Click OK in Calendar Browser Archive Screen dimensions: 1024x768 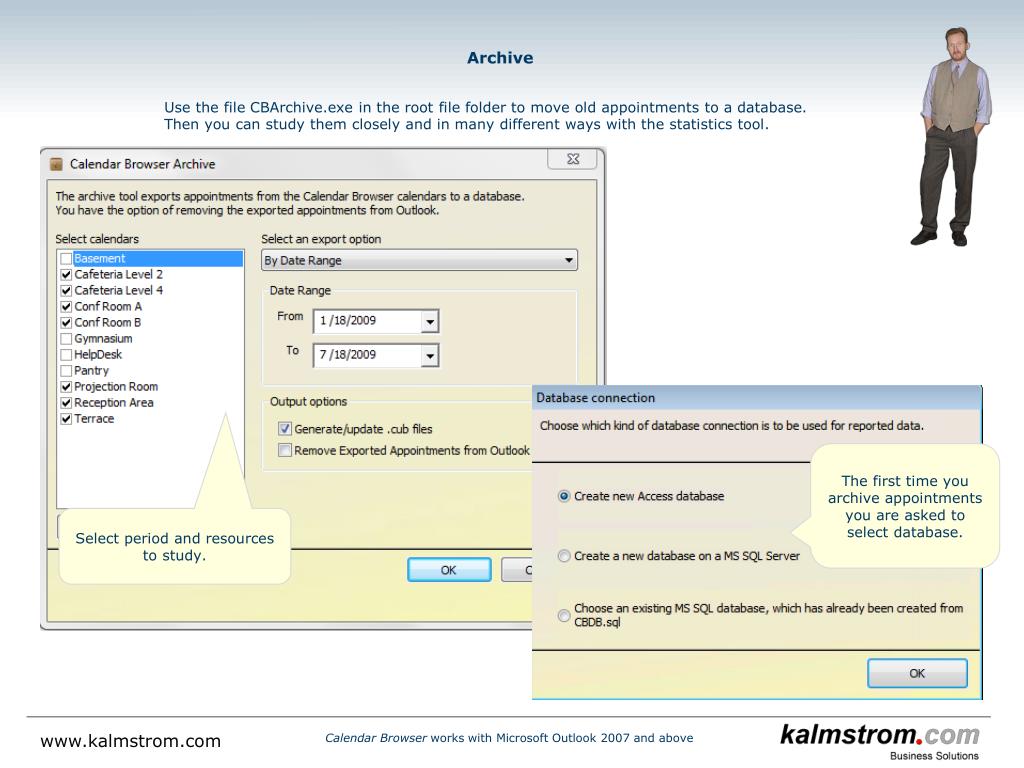coord(449,570)
